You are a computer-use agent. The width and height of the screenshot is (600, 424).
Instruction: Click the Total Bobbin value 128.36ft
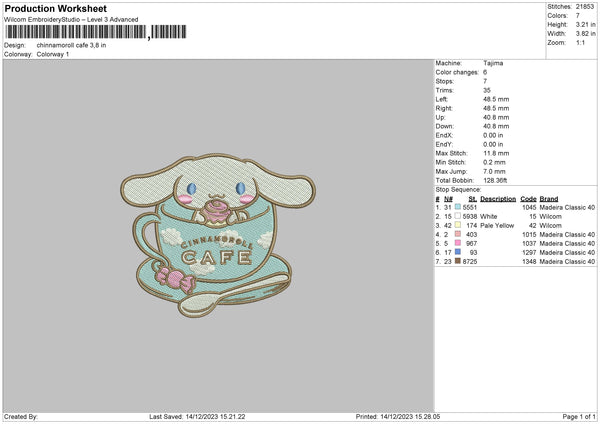(495, 180)
